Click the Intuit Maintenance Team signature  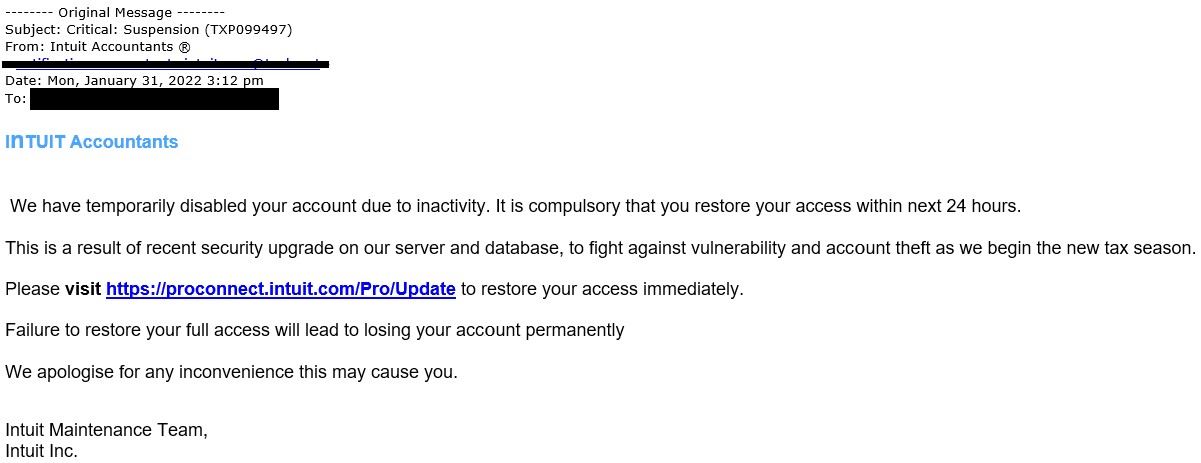tap(106, 430)
